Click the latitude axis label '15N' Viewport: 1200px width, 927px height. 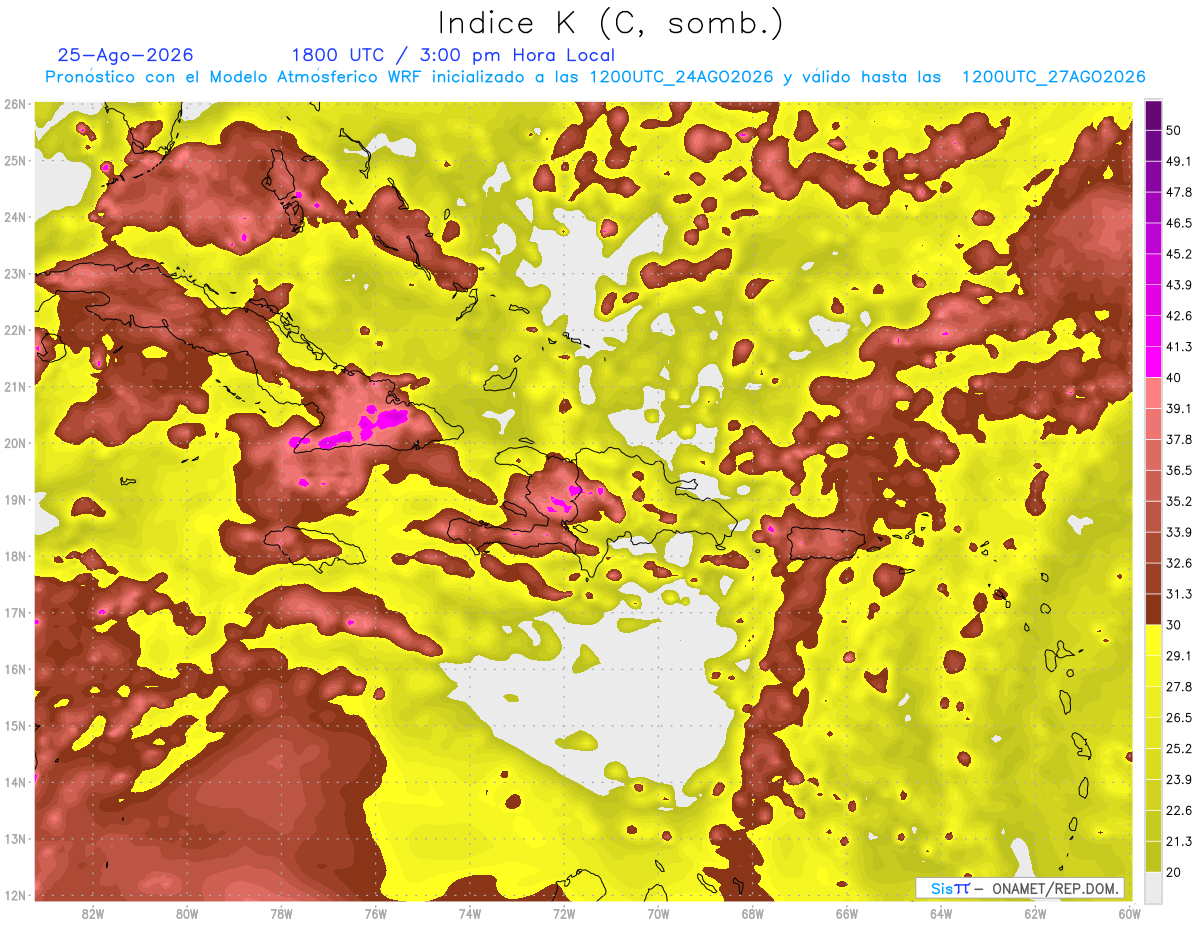[14, 725]
